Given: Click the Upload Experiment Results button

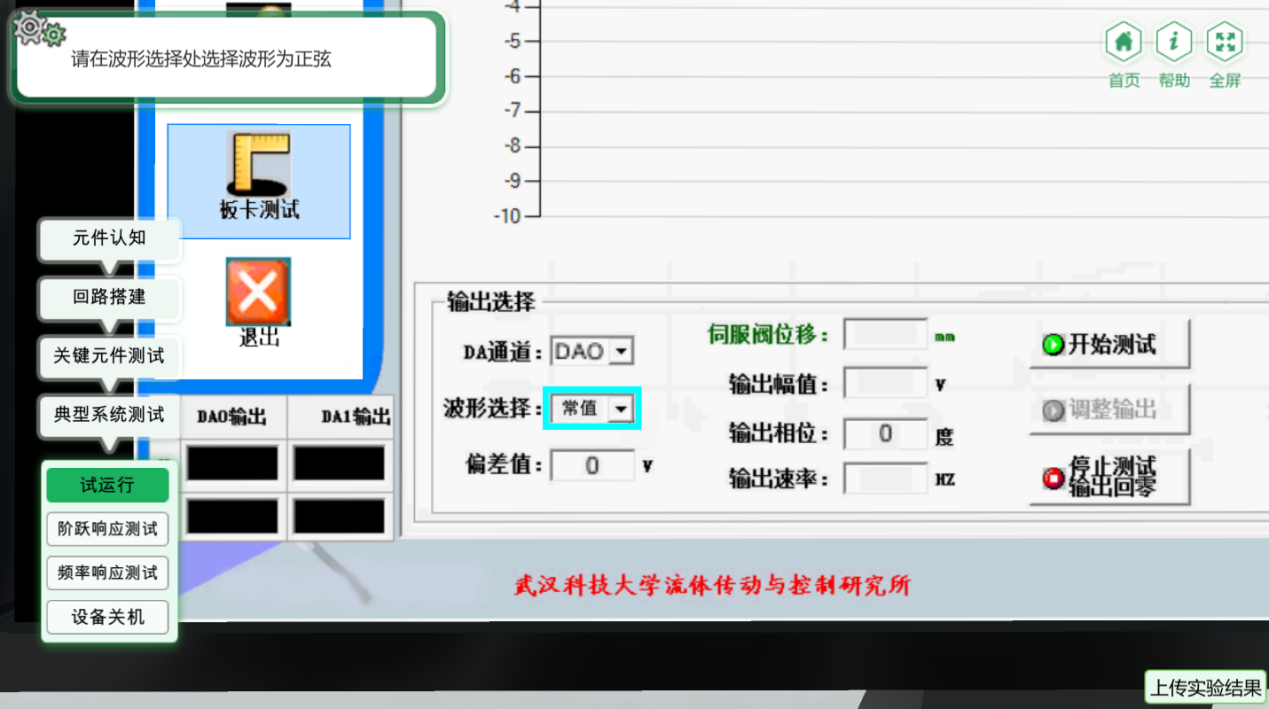Looking at the screenshot, I should [1205, 688].
